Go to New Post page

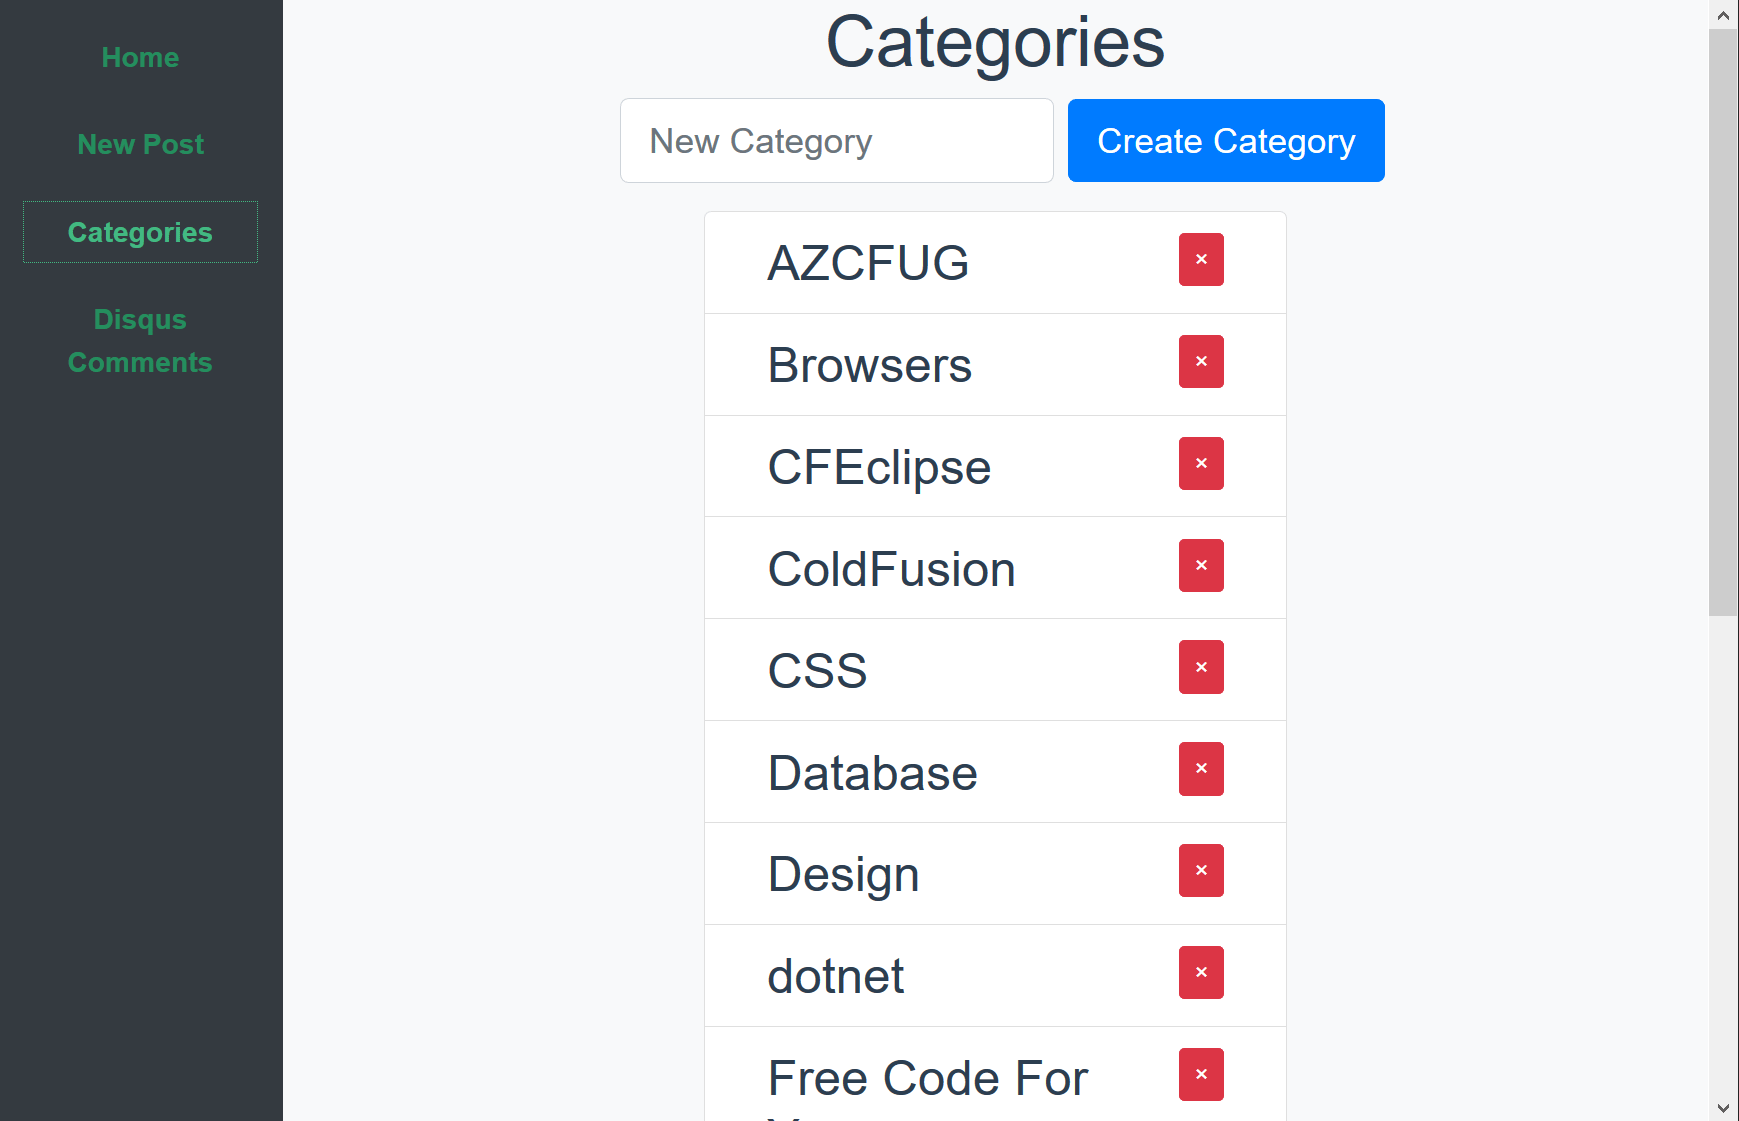coord(140,145)
